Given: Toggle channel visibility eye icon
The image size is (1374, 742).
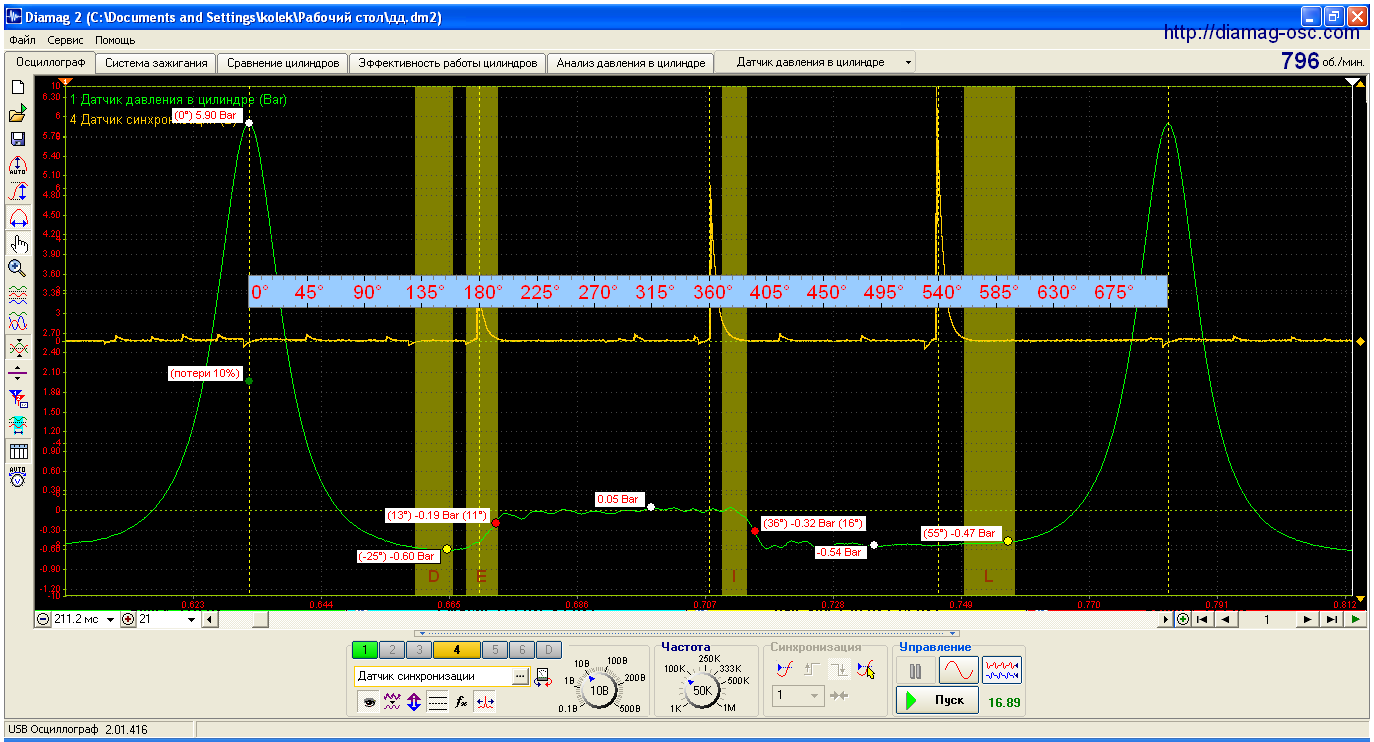Looking at the screenshot, I should pos(369,702).
